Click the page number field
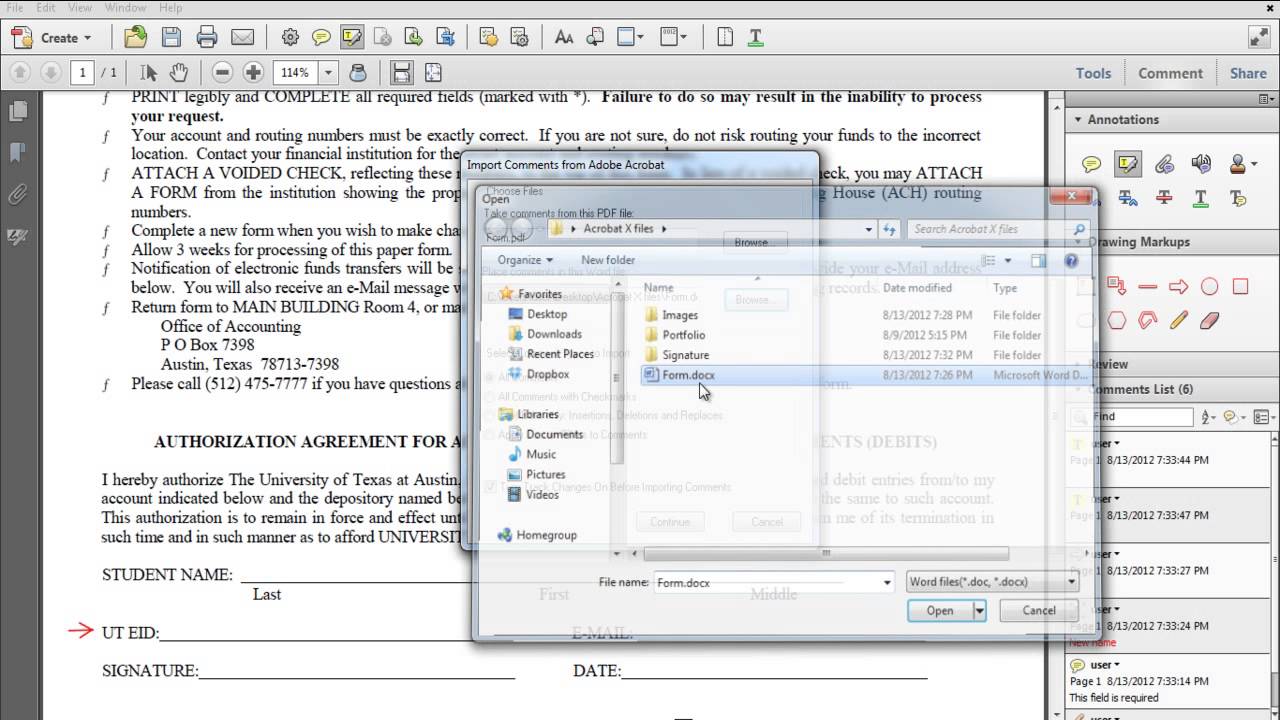 (82, 73)
